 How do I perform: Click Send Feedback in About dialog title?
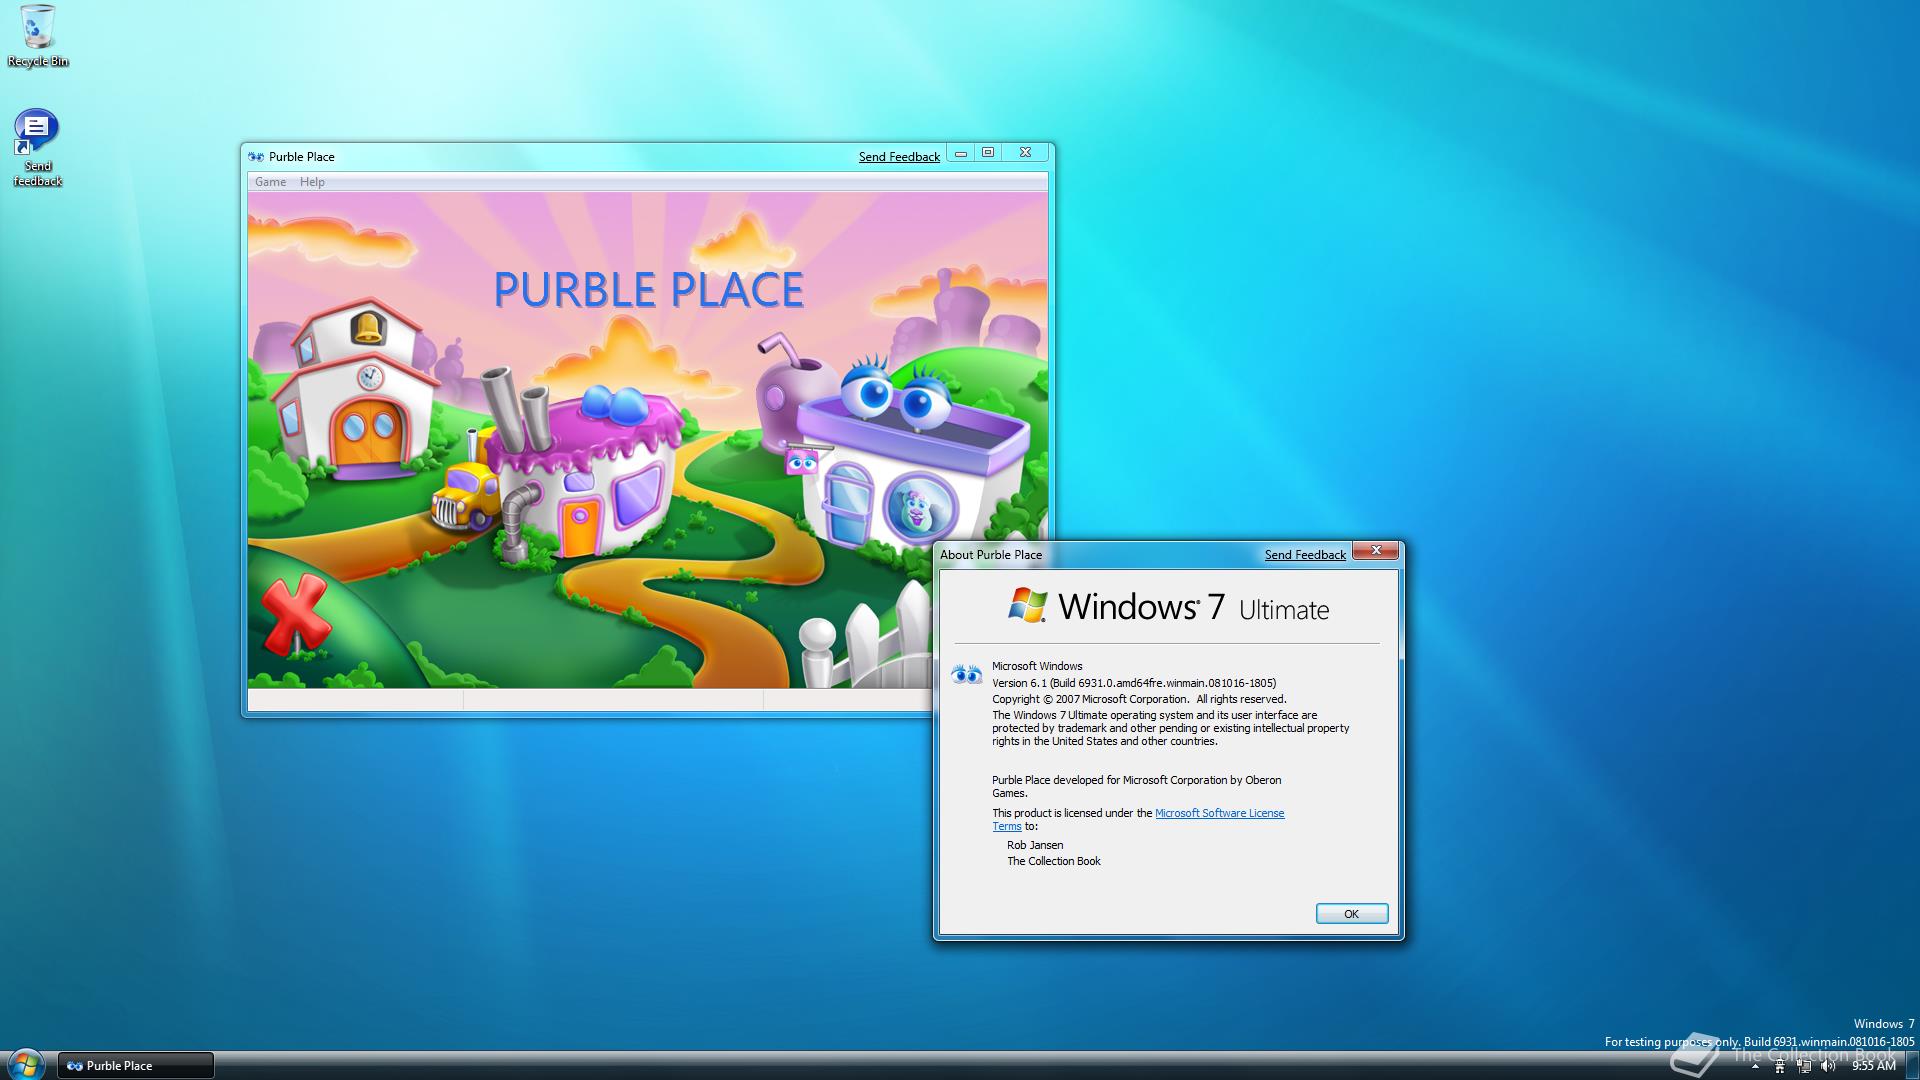(1305, 555)
